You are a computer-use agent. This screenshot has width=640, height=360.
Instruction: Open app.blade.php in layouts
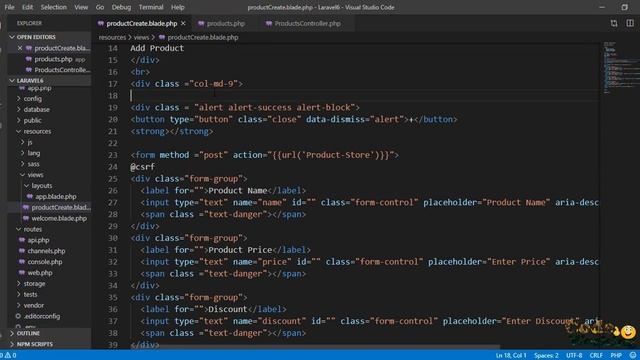pos(56,196)
